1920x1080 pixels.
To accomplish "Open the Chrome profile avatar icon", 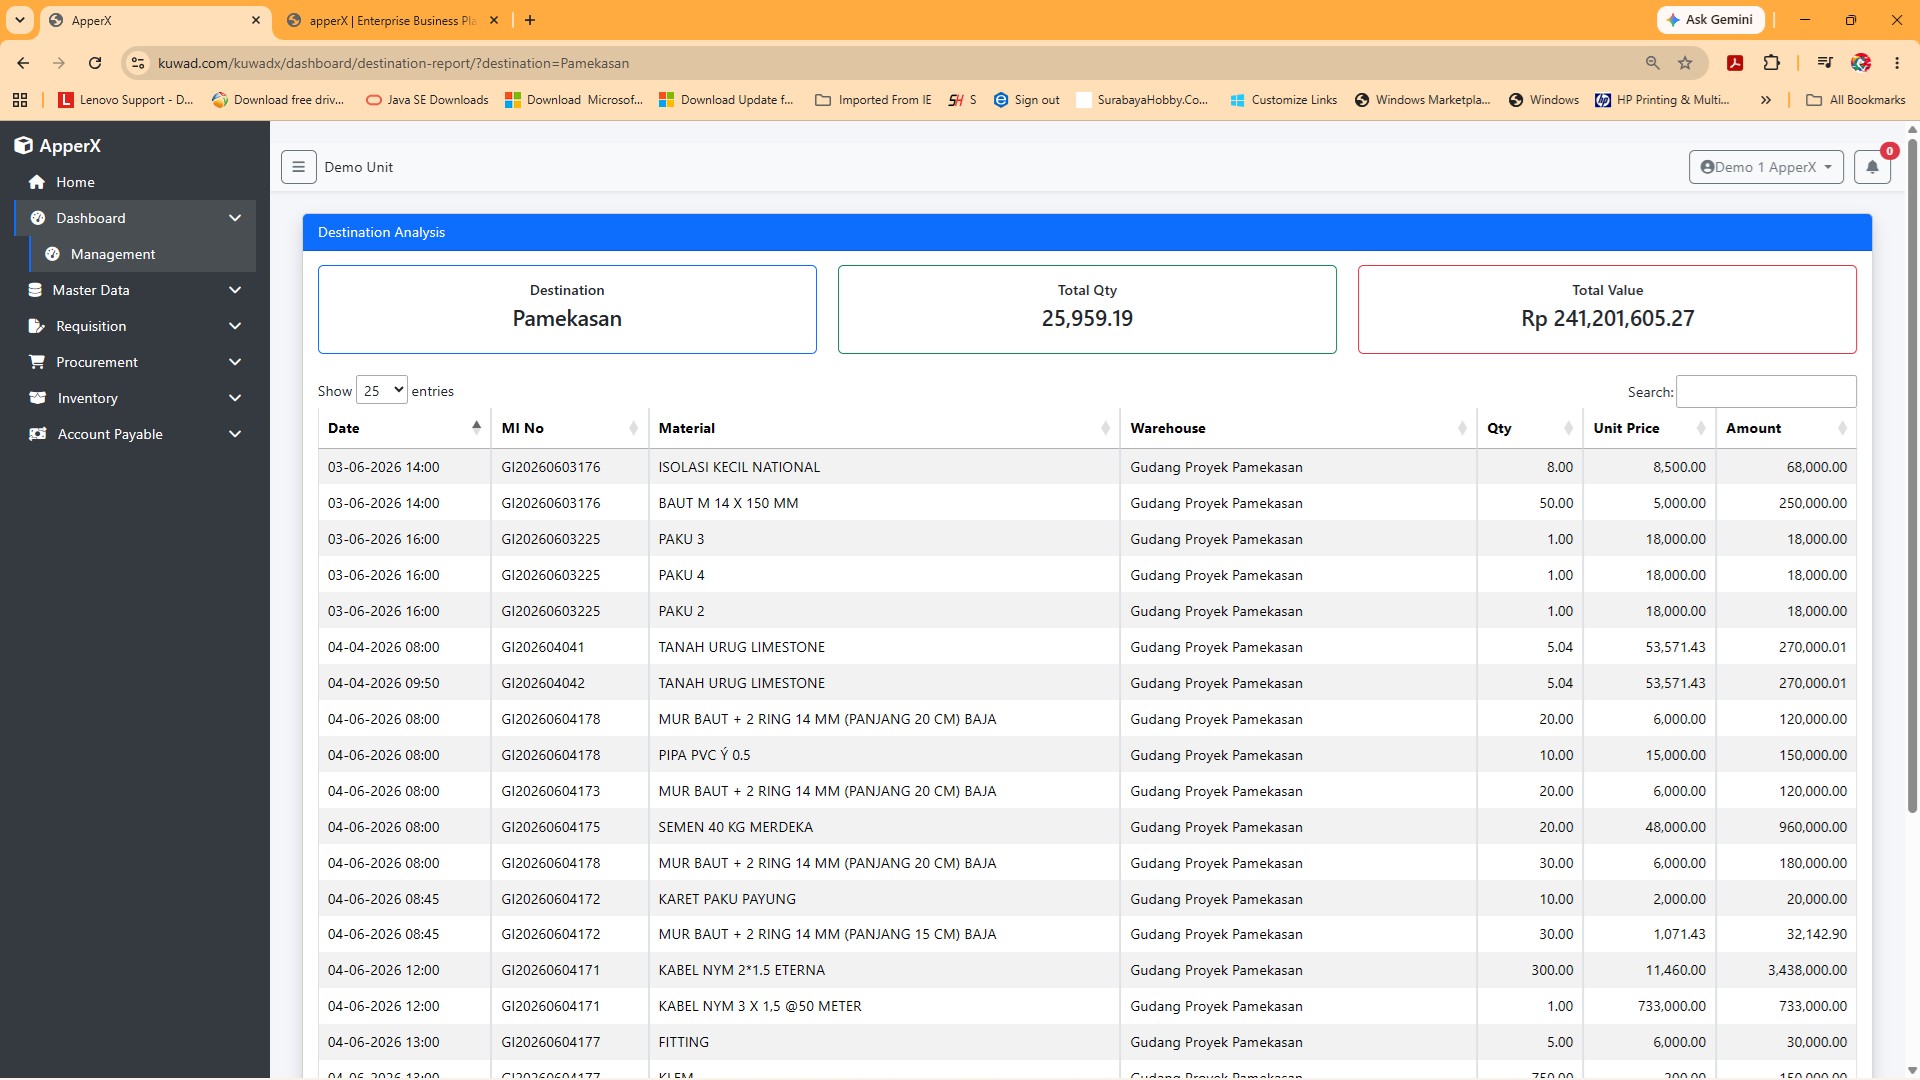I will tap(1861, 63).
